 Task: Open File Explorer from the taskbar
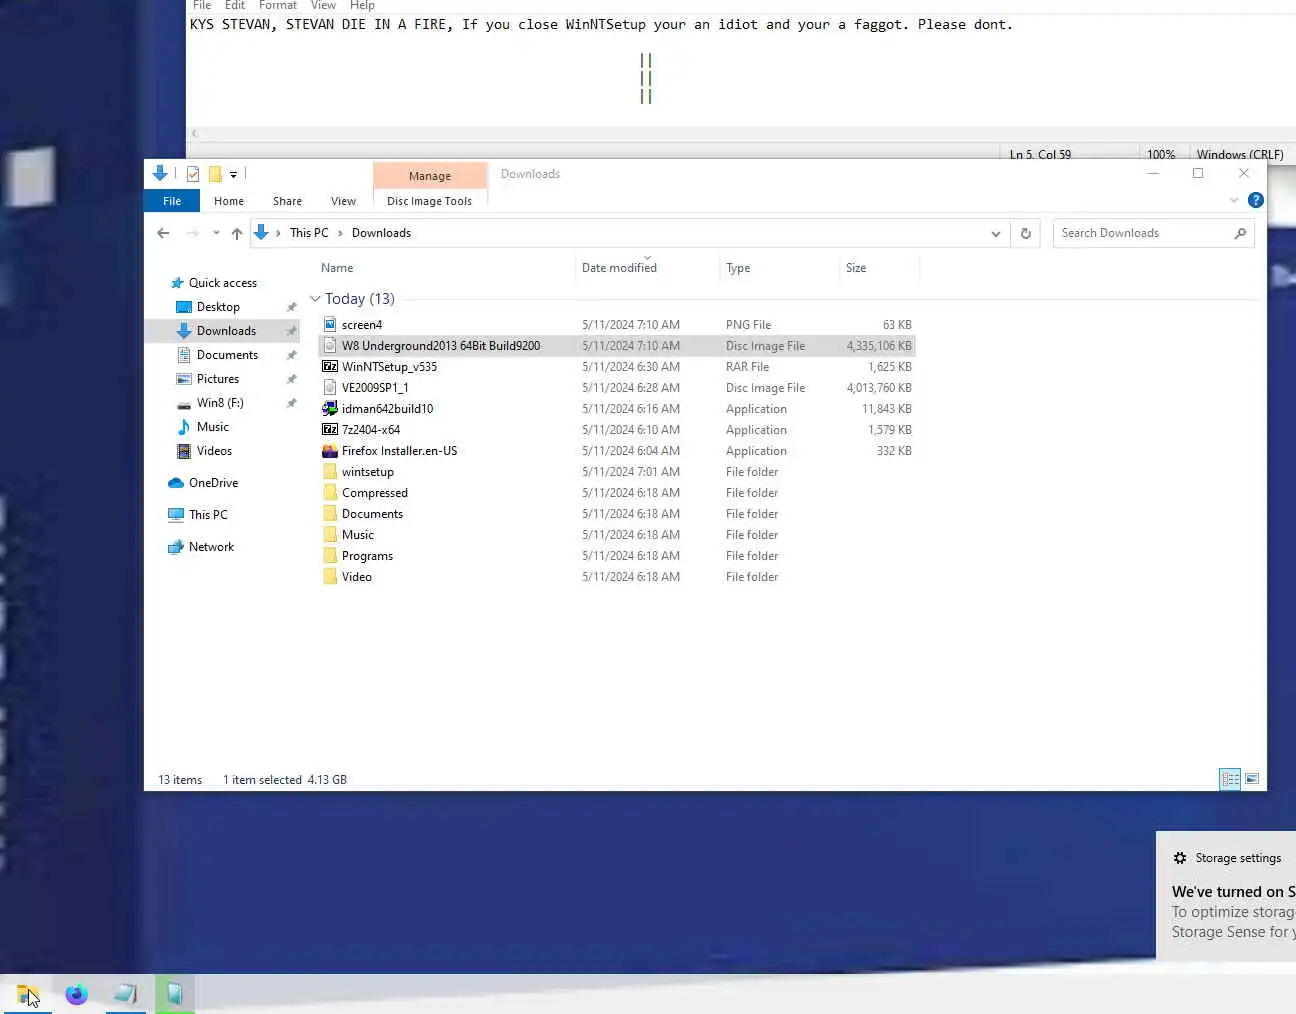point(28,995)
